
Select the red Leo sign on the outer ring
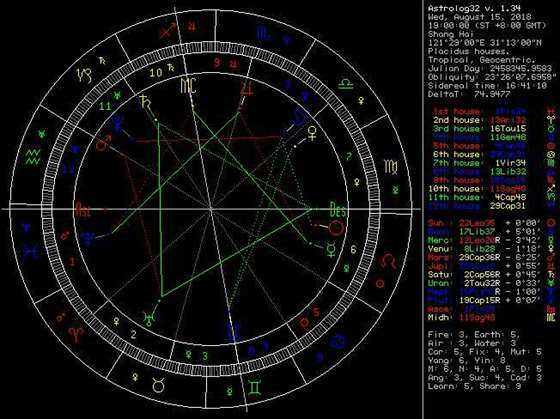click(x=388, y=261)
